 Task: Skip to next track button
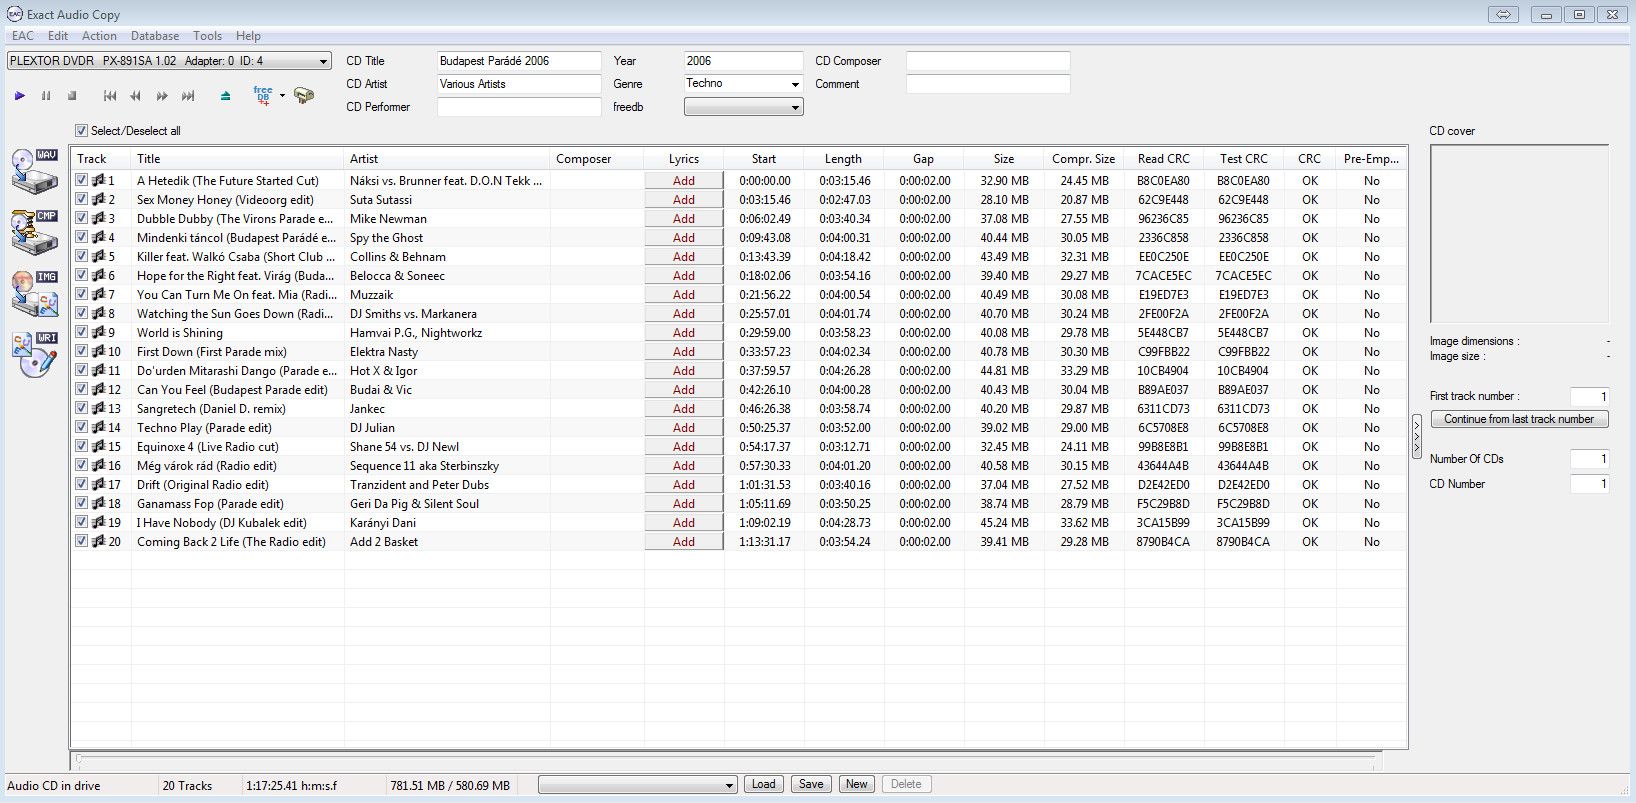(188, 96)
